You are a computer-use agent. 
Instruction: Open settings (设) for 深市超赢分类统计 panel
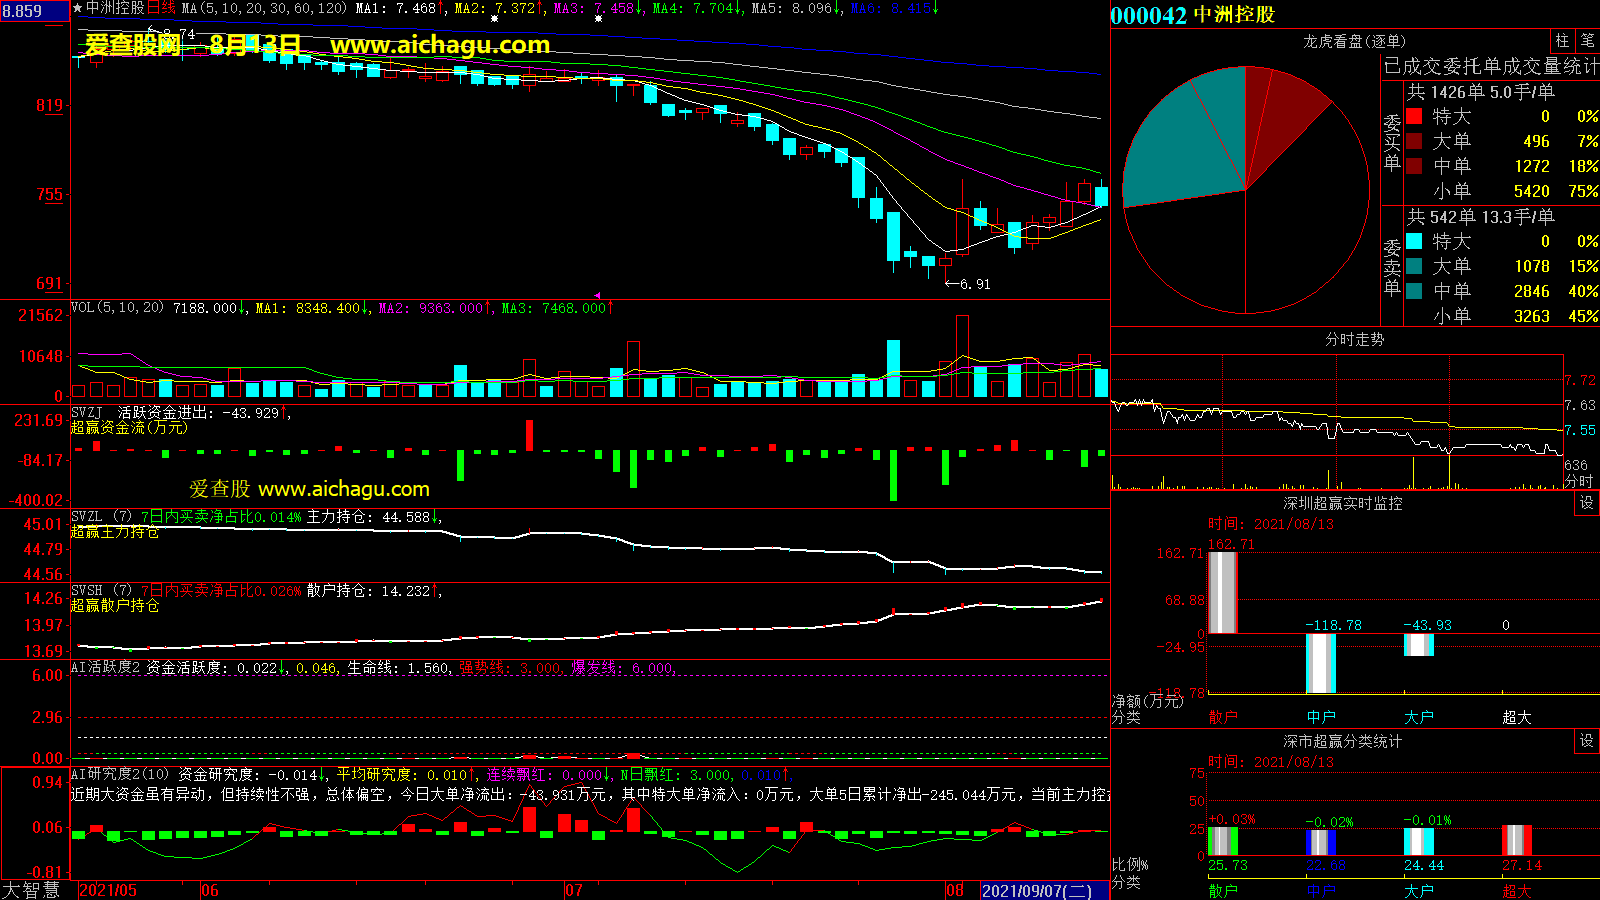tap(1587, 741)
